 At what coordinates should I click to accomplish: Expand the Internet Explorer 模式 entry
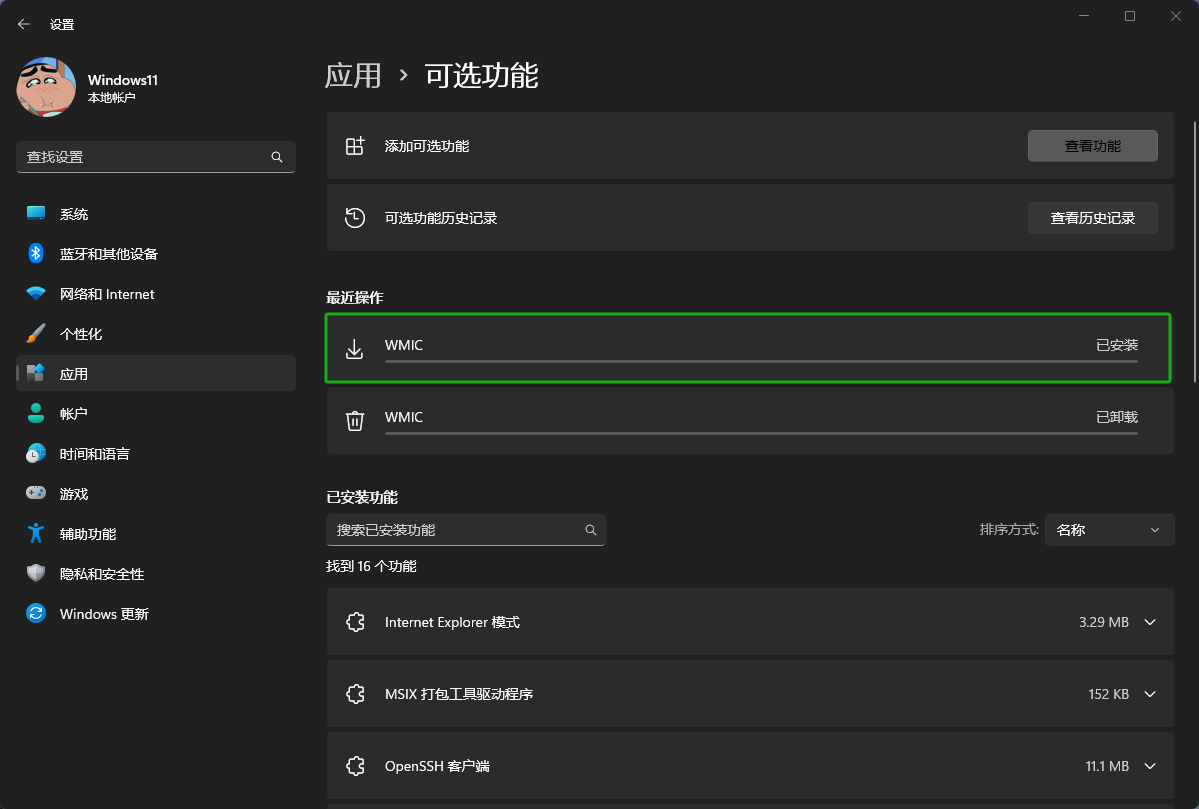pyautogui.click(x=1150, y=622)
